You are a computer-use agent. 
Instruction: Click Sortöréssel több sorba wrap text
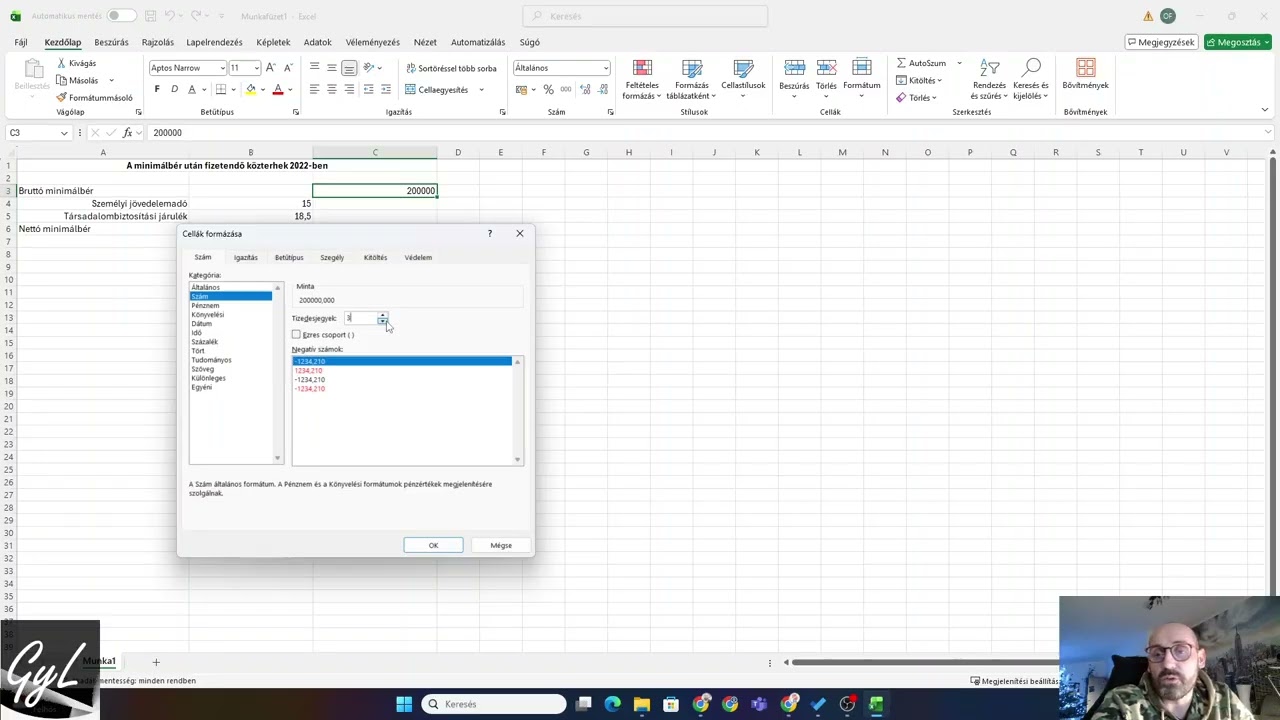coord(450,68)
